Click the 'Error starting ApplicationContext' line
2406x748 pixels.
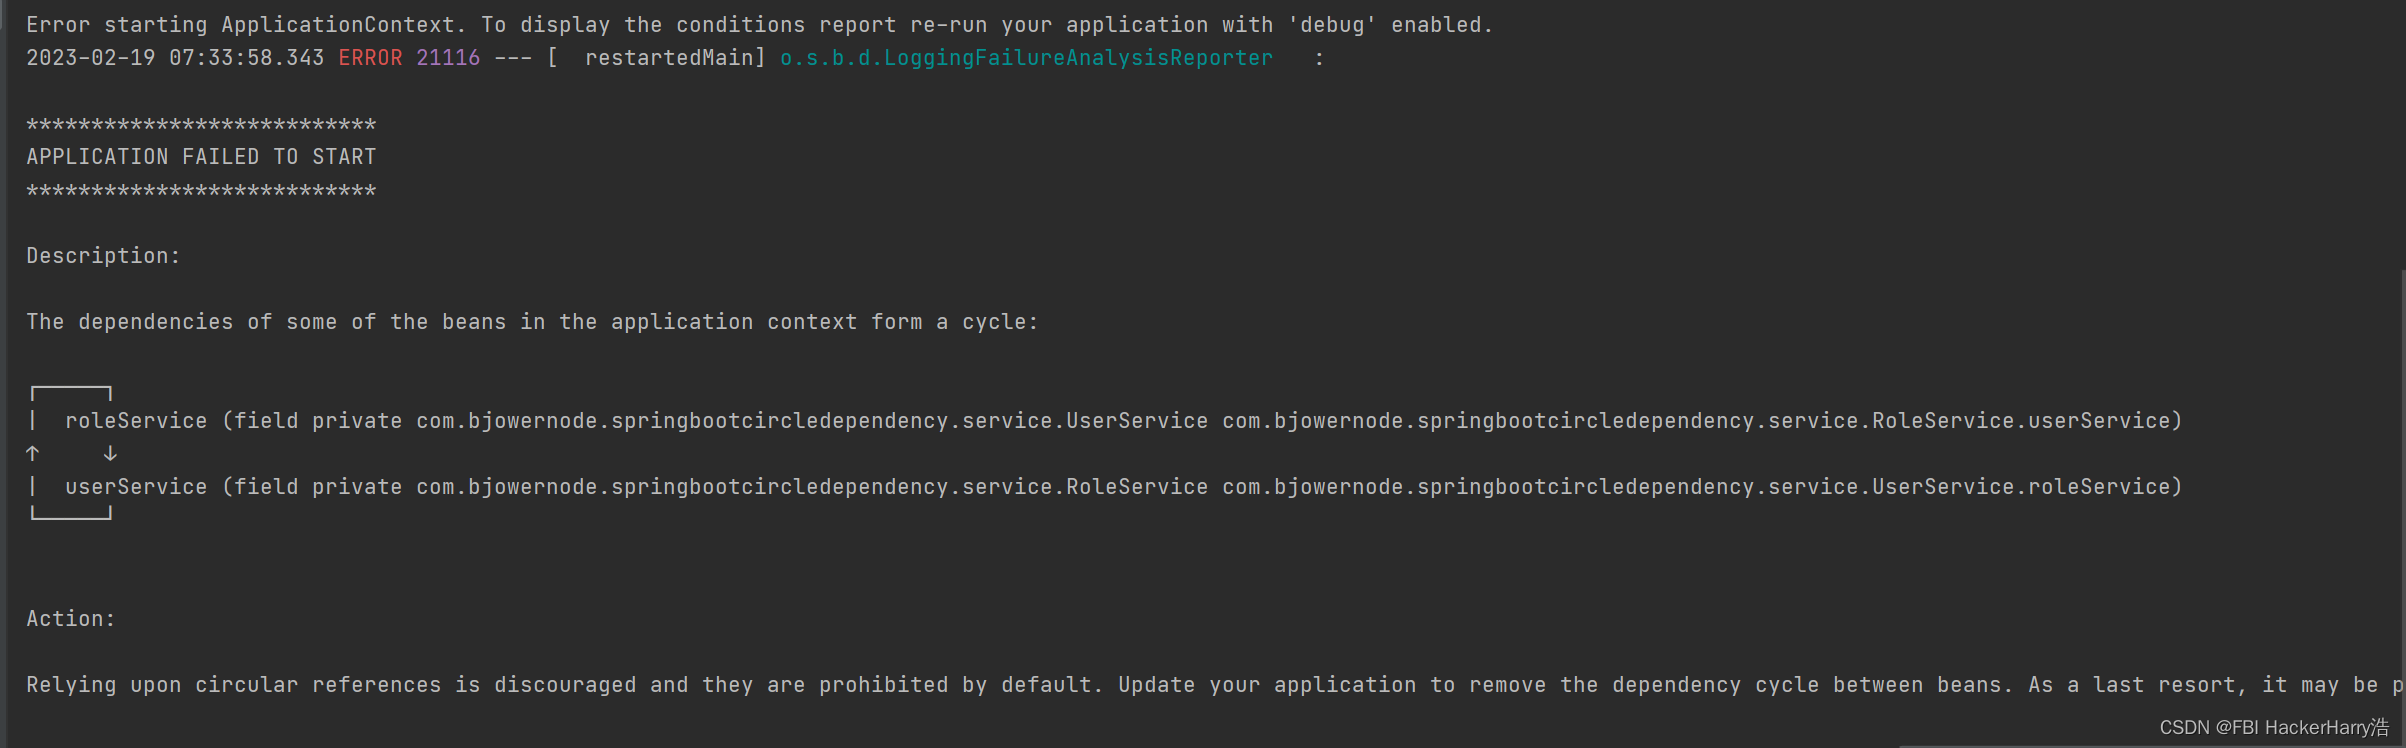point(759,25)
